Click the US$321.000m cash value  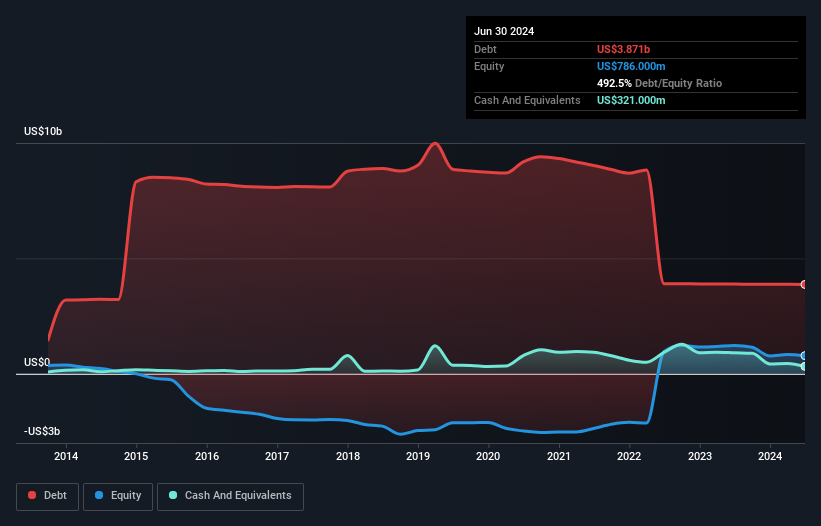click(631, 100)
